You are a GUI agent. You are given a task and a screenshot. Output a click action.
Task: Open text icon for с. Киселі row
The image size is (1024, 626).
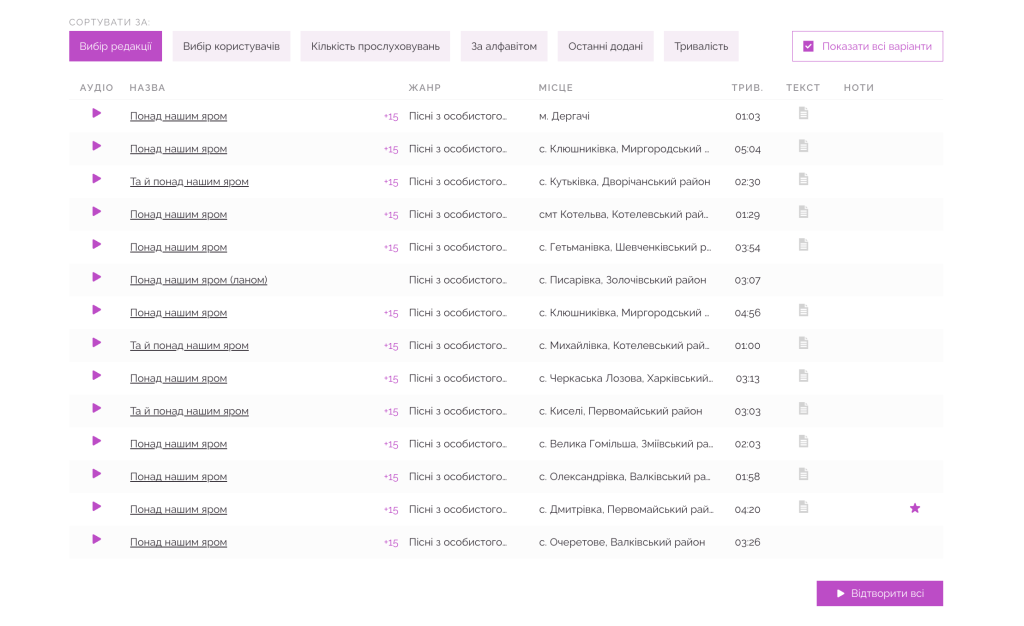[803, 409]
